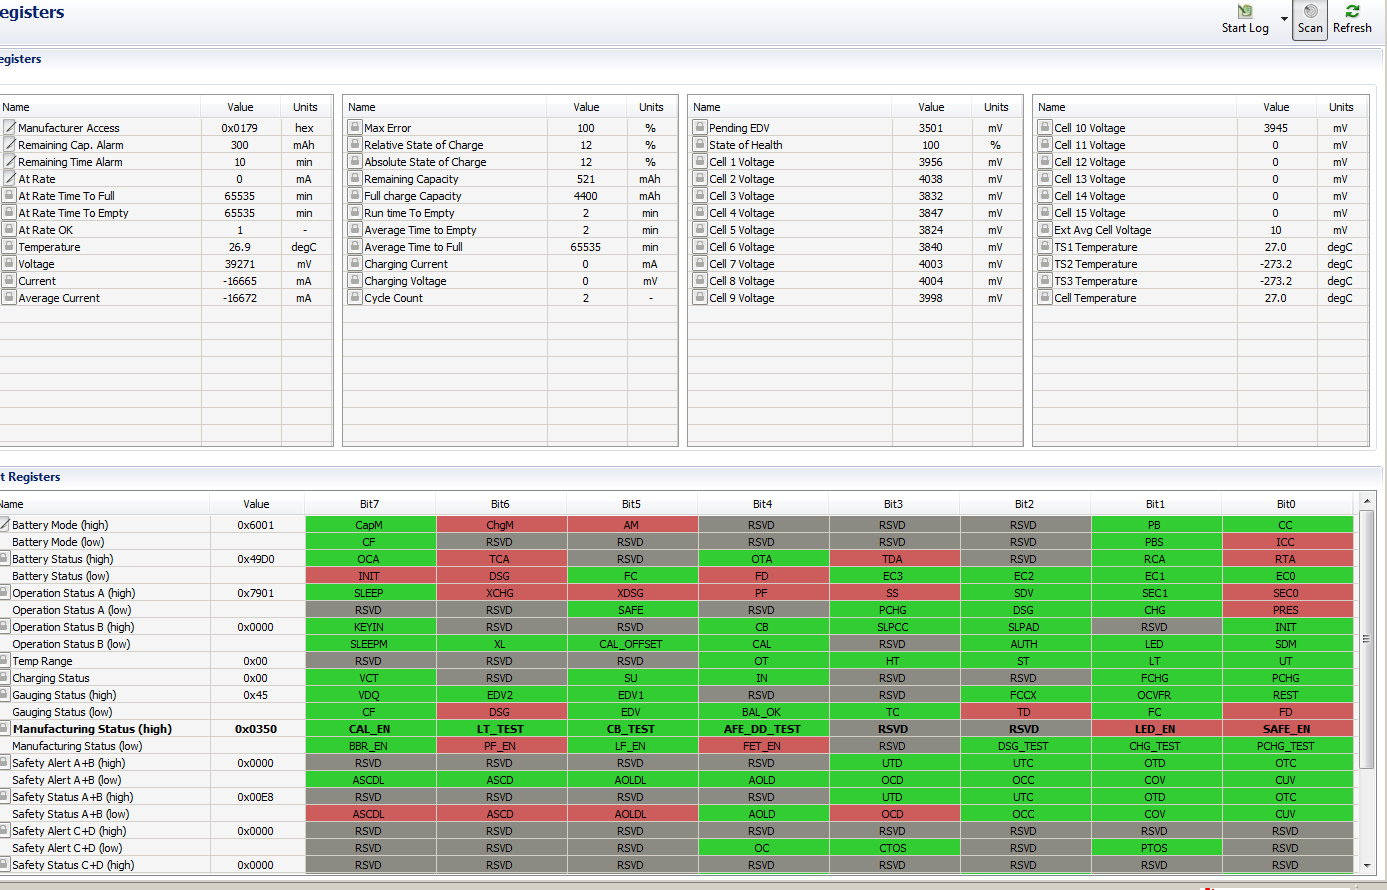Select the Manufacturing Status (high) row name
This screenshot has height=890, width=1387.
pos(92,729)
